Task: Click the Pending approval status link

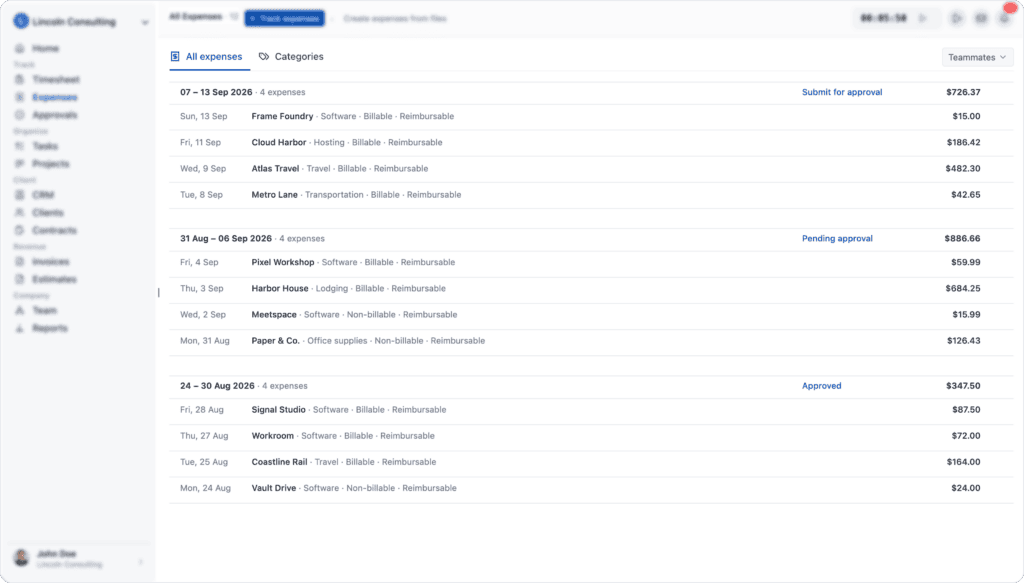Action: click(837, 238)
